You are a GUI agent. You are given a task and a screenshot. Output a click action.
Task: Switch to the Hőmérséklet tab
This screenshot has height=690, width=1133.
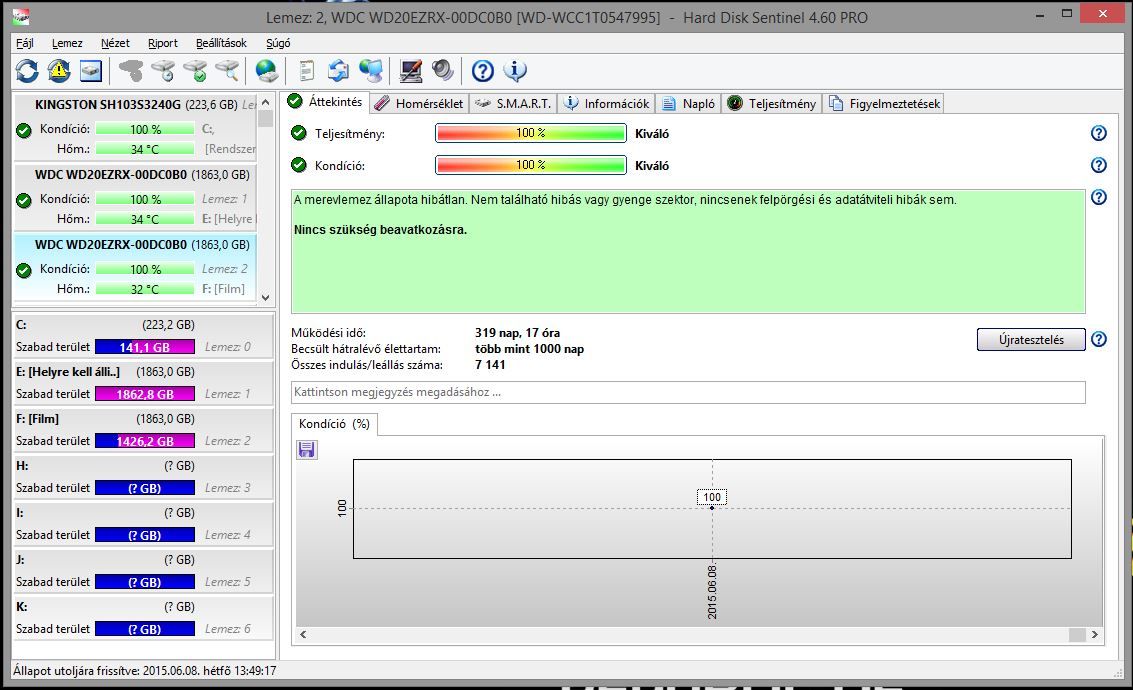(x=419, y=103)
